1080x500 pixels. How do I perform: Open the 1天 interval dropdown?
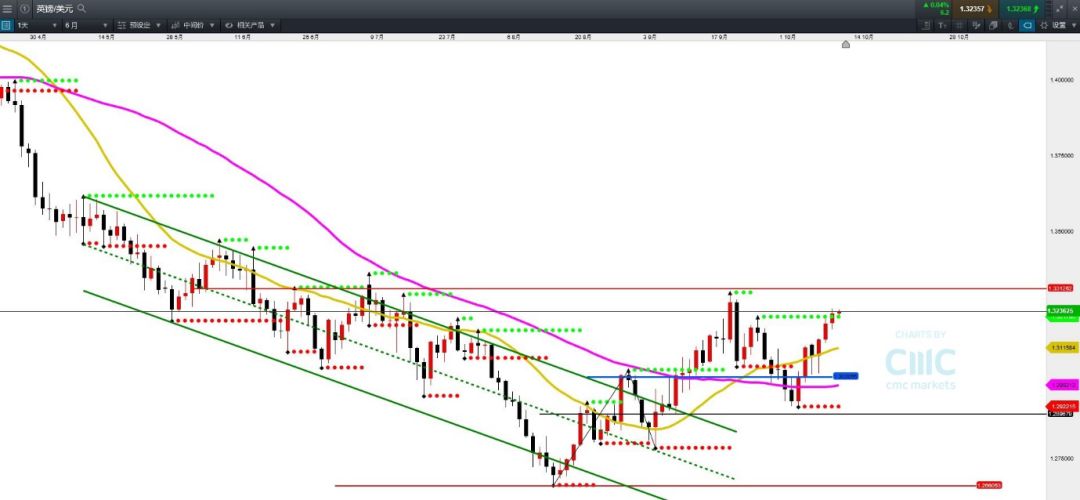coord(37,25)
